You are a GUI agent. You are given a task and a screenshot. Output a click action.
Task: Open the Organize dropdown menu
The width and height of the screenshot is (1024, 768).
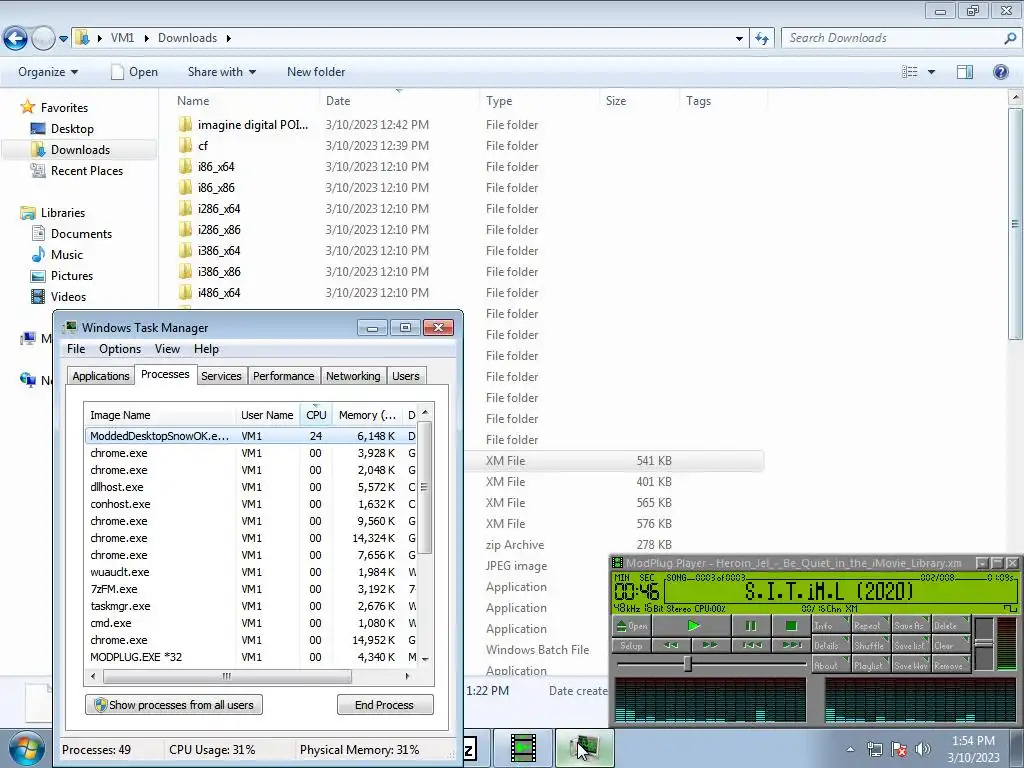coord(48,72)
